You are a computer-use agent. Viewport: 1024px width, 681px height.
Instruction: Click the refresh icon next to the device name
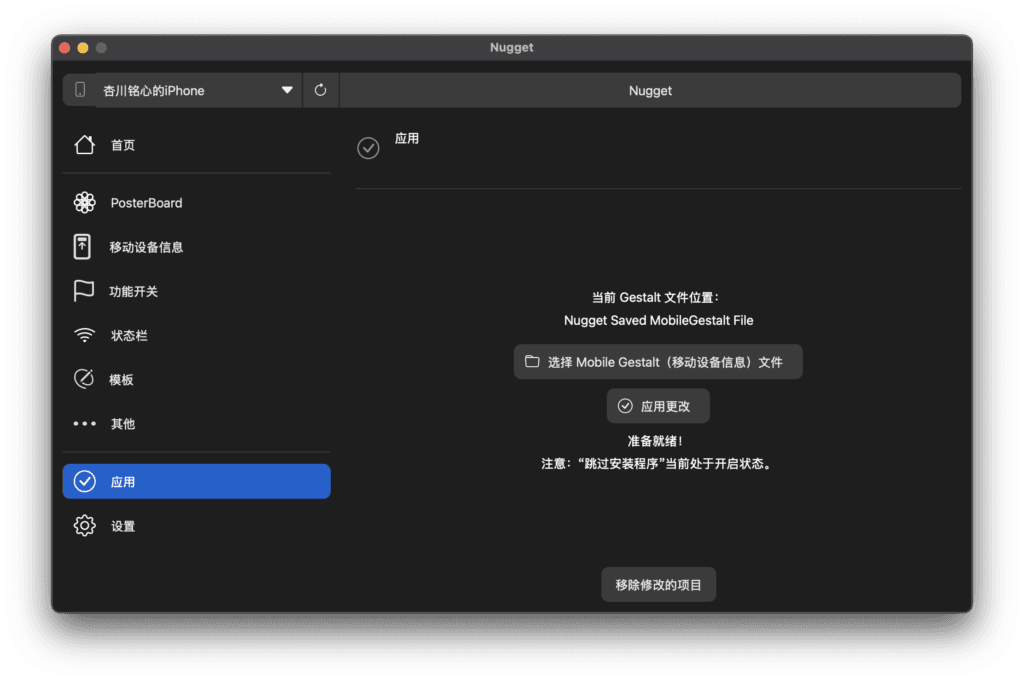click(320, 90)
